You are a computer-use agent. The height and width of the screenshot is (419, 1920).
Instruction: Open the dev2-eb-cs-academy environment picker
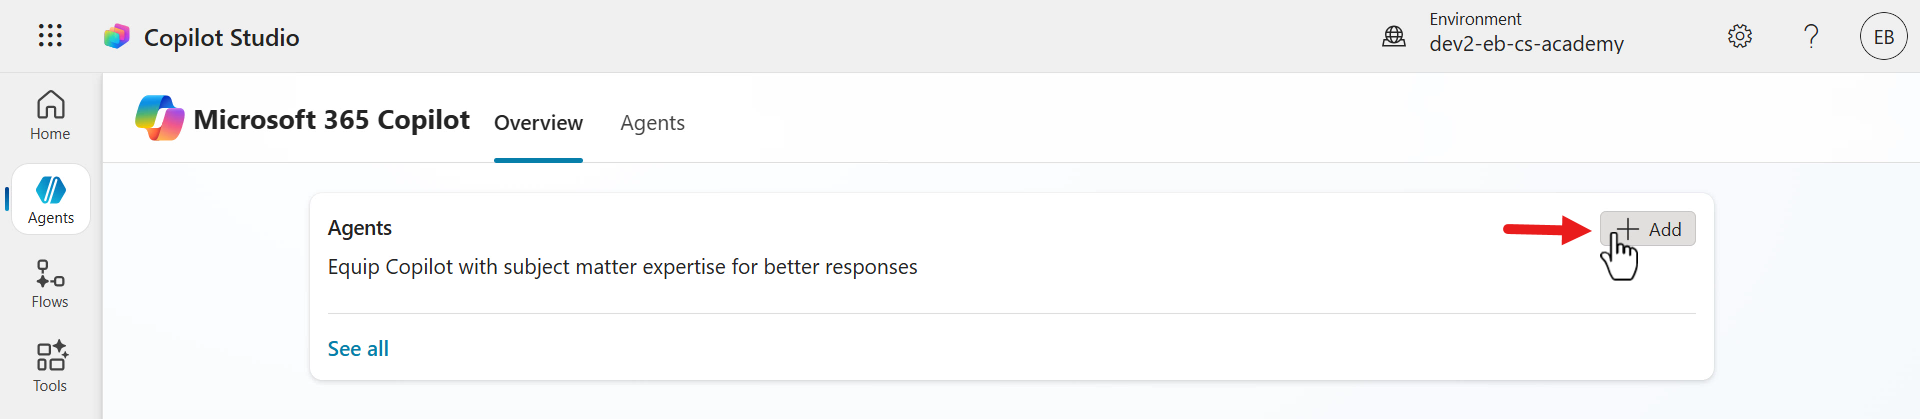pos(1526,44)
